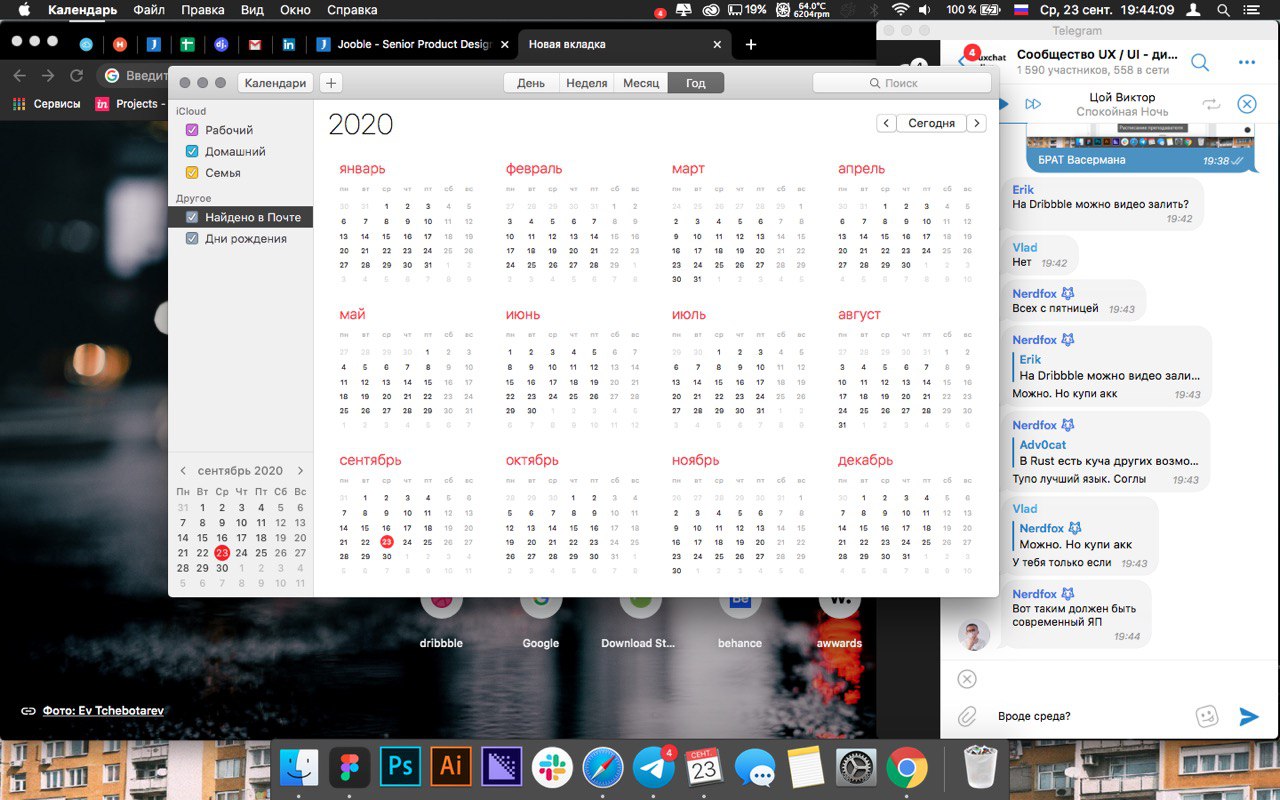This screenshot has height=800, width=1280.
Task: Open Telegram chat options three-dots menu
Action: (x=1246, y=62)
